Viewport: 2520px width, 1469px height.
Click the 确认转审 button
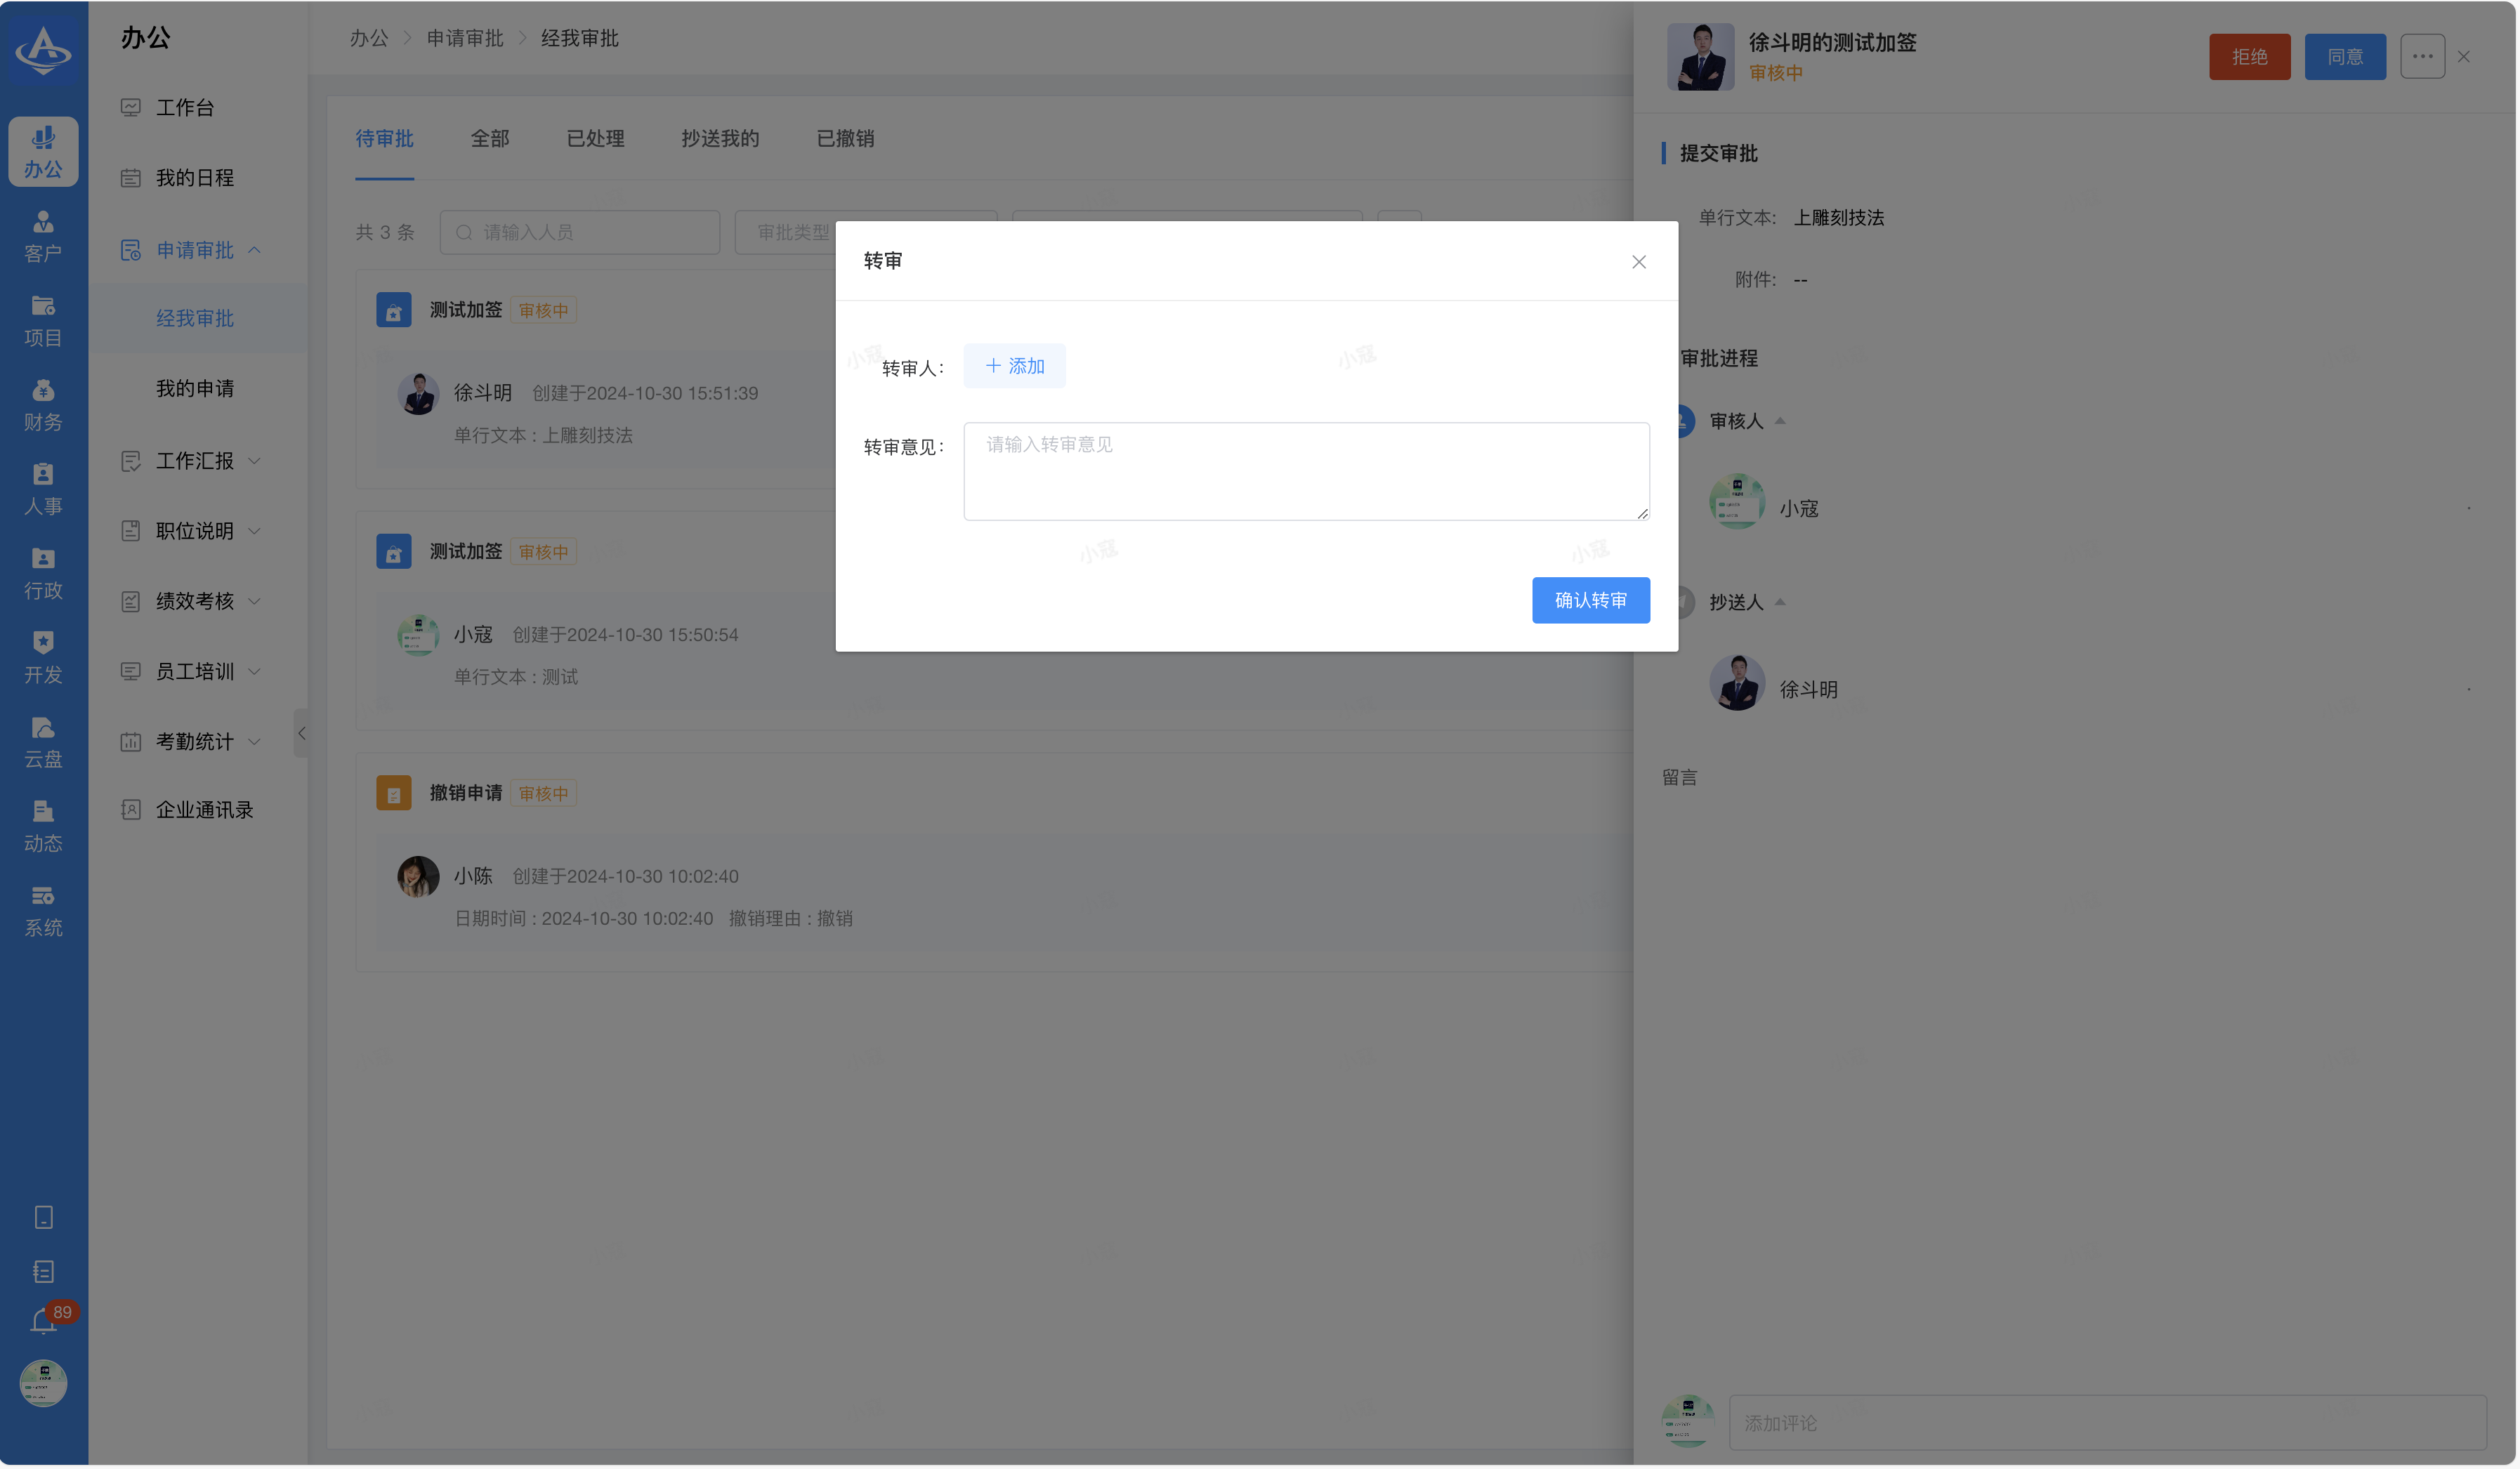[1590, 600]
